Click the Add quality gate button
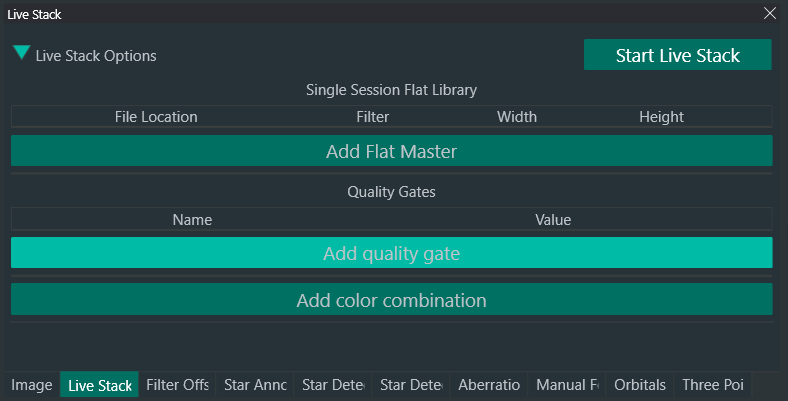The width and height of the screenshot is (788, 401). pos(391,253)
